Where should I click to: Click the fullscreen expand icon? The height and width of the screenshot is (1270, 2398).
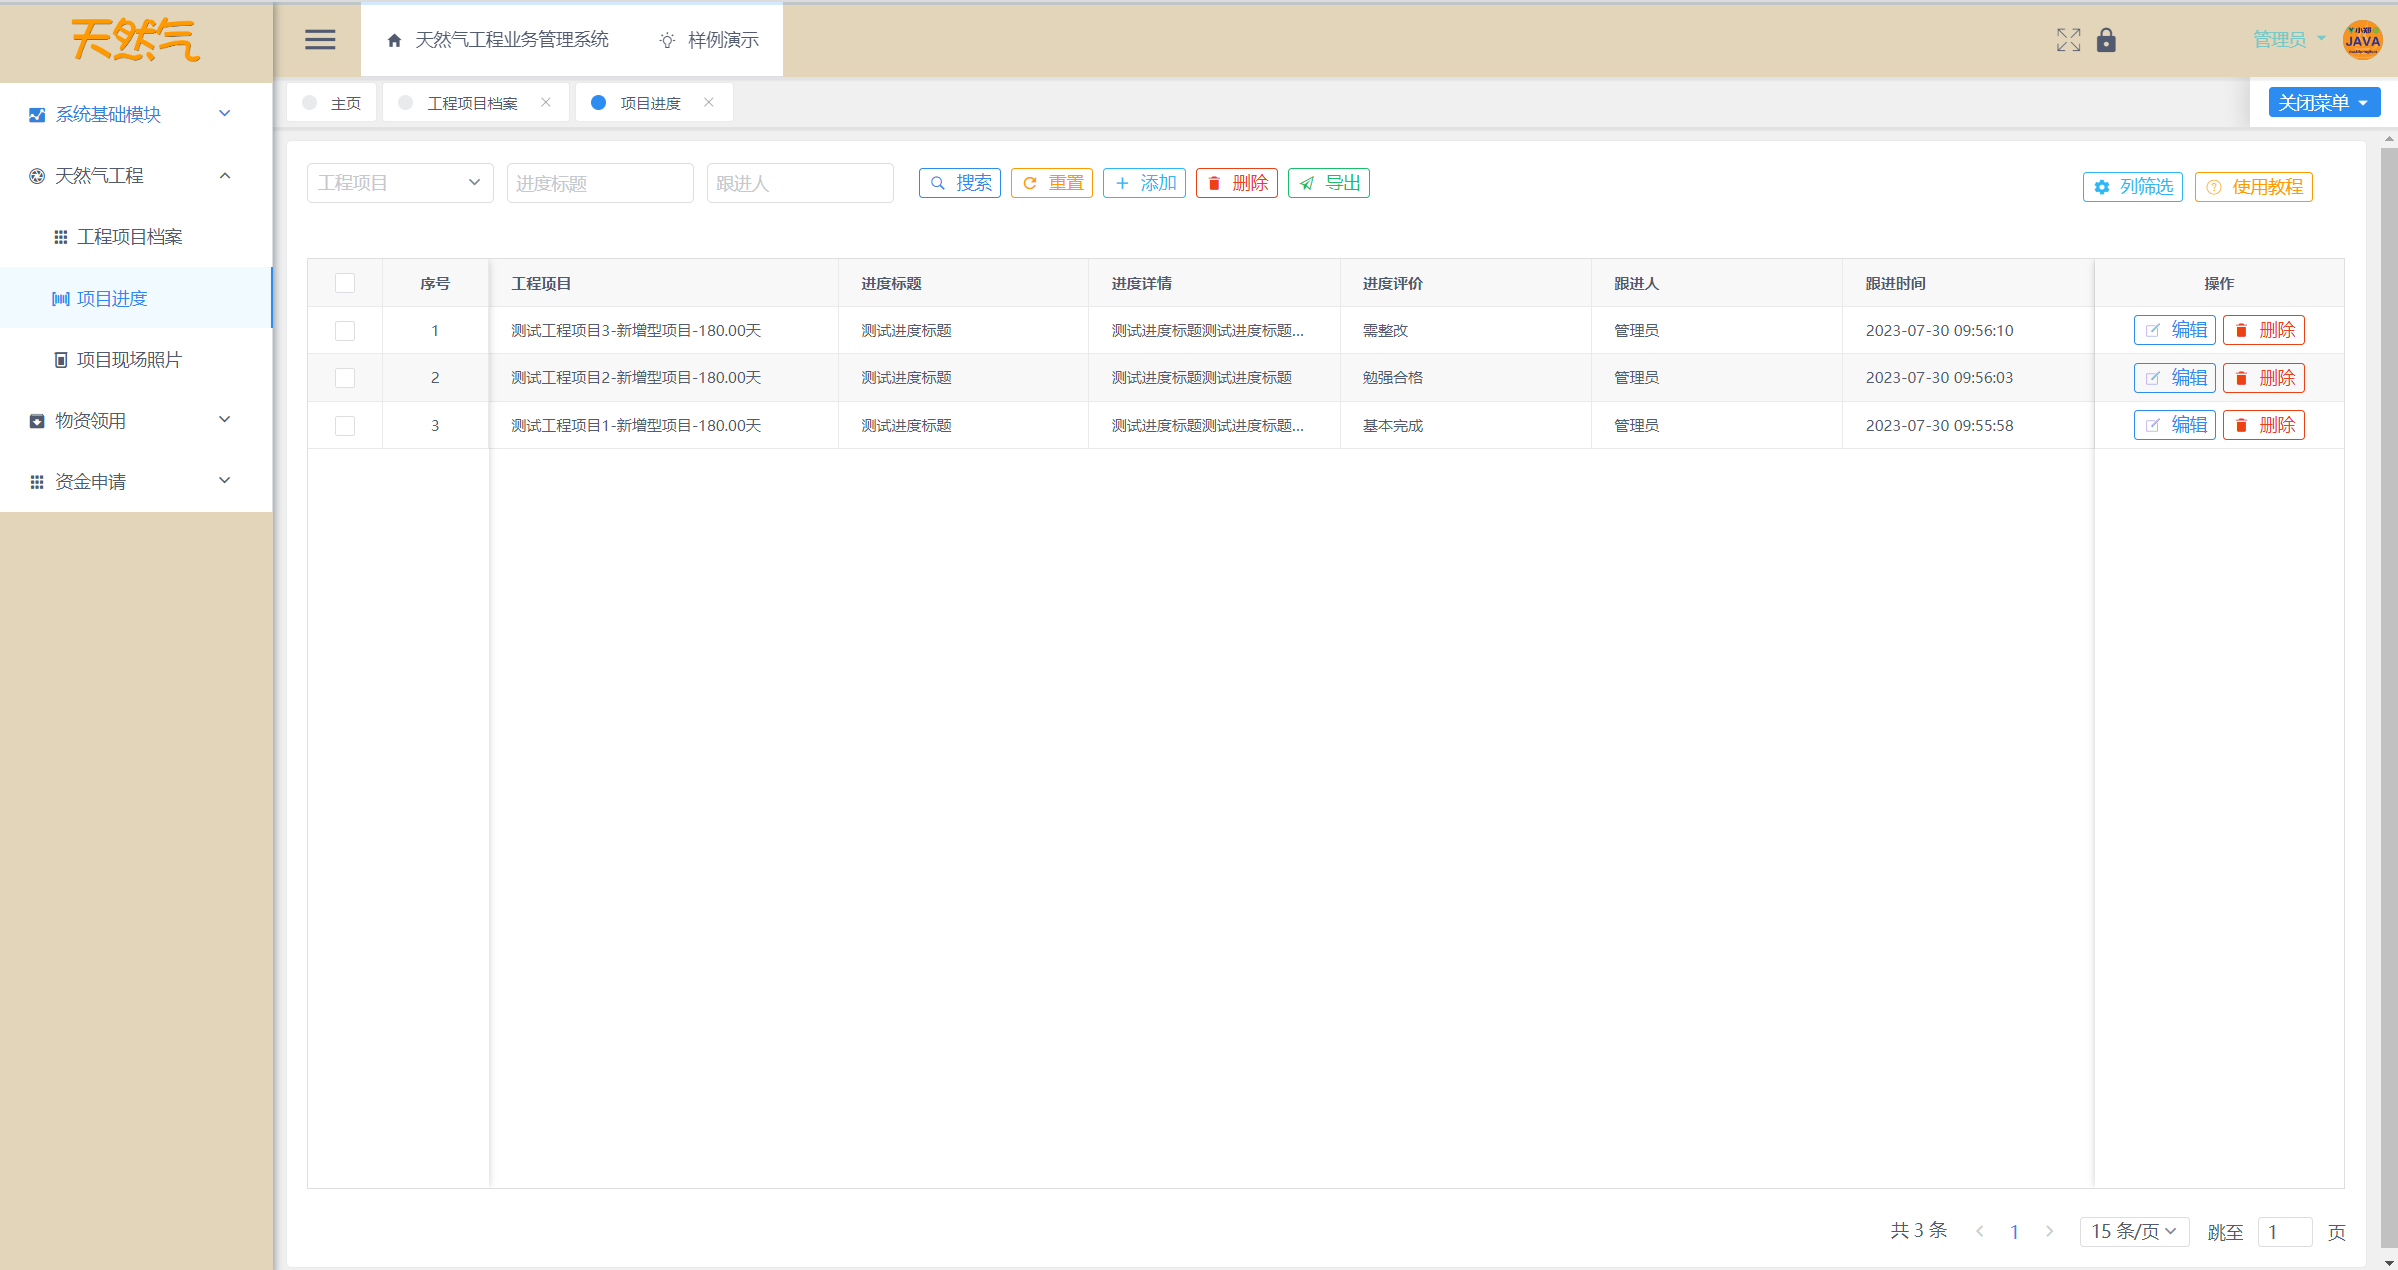click(2068, 40)
